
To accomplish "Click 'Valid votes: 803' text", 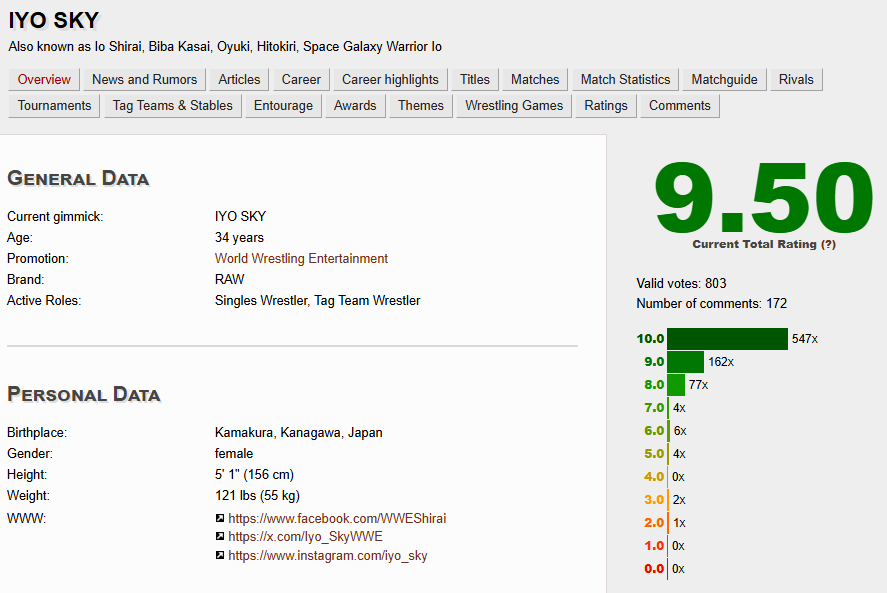I will click(x=681, y=283).
